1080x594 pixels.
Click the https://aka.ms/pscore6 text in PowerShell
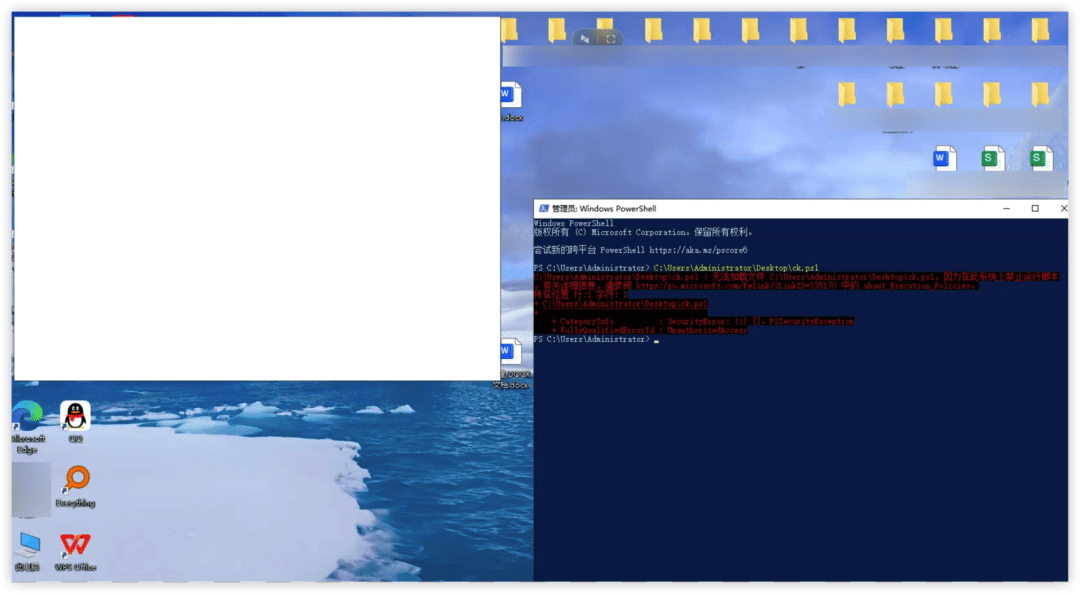click(x=698, y=250)
